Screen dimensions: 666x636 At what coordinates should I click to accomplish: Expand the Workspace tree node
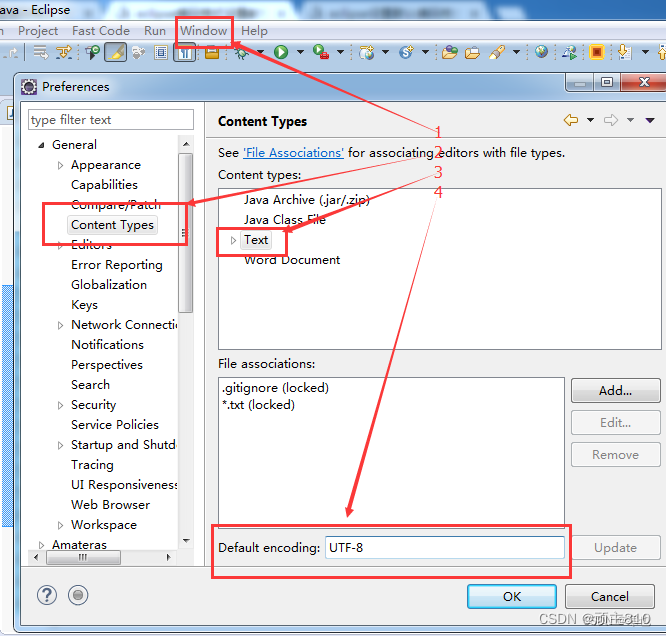[60, 525]
